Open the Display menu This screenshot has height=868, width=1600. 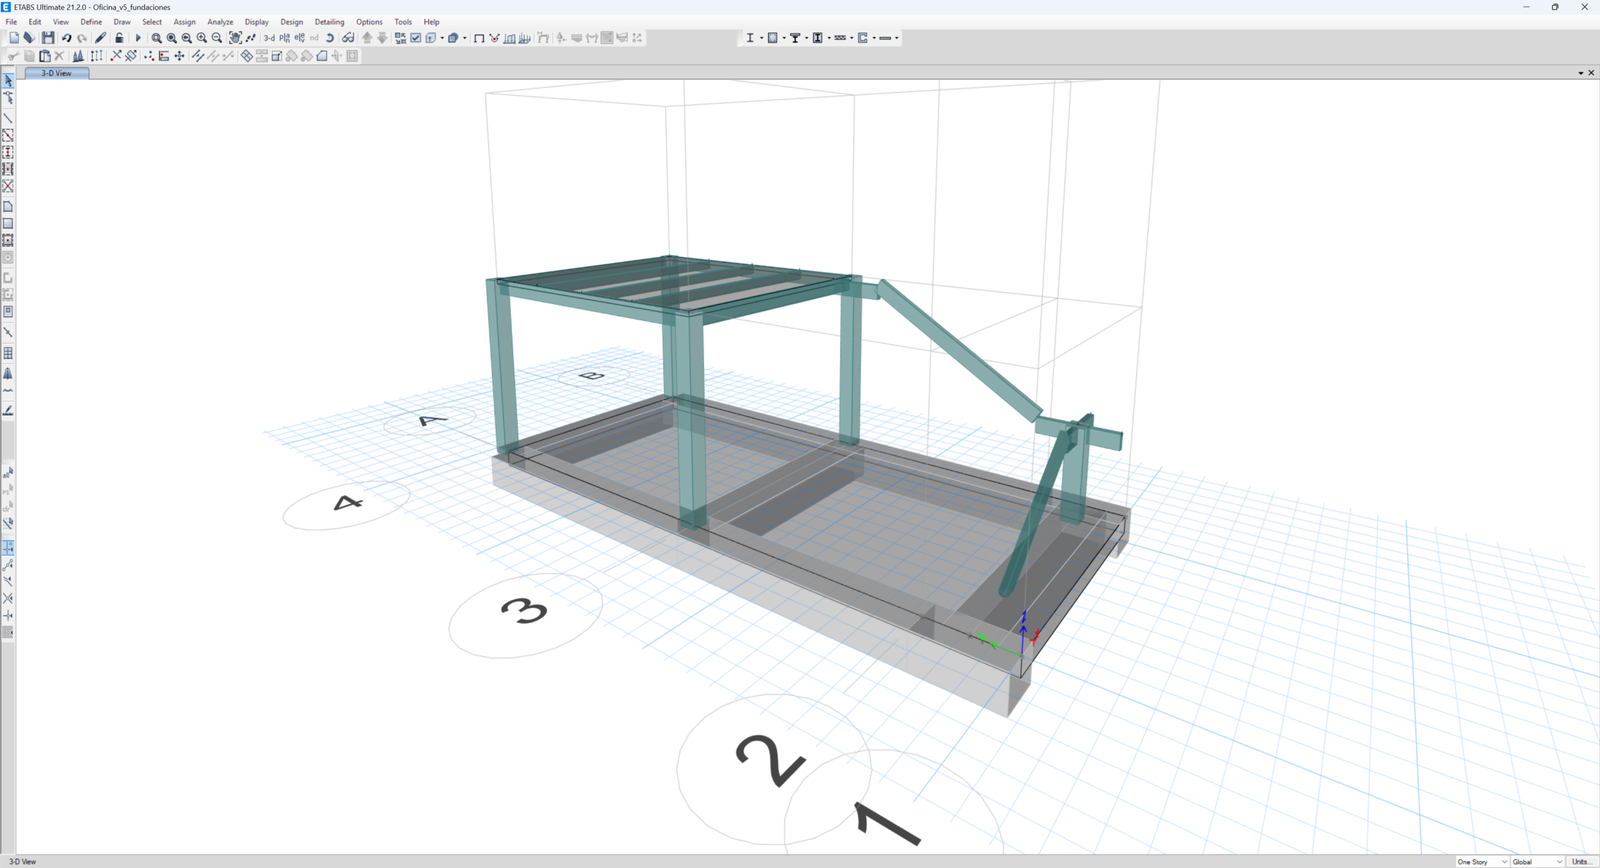[x=257, y=22]
